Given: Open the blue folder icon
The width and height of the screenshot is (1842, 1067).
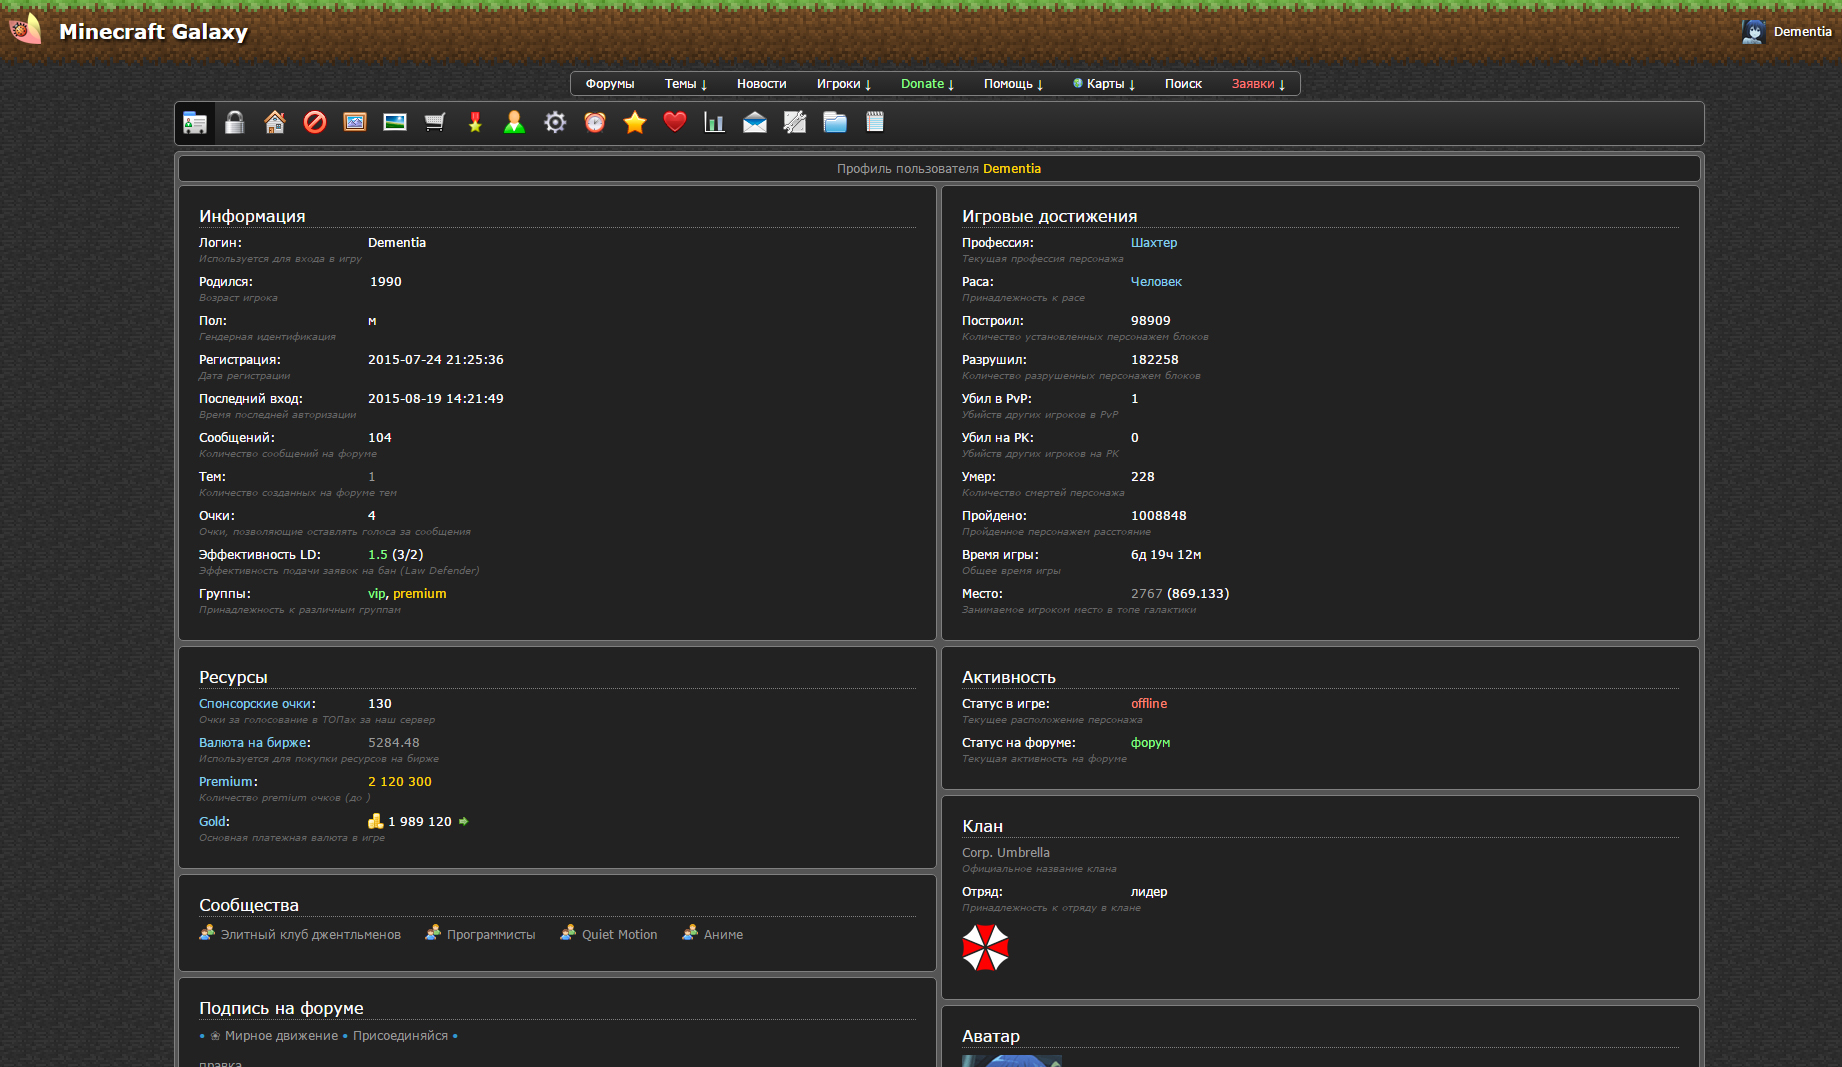Looking at the screenshot, I should (835, 123).
